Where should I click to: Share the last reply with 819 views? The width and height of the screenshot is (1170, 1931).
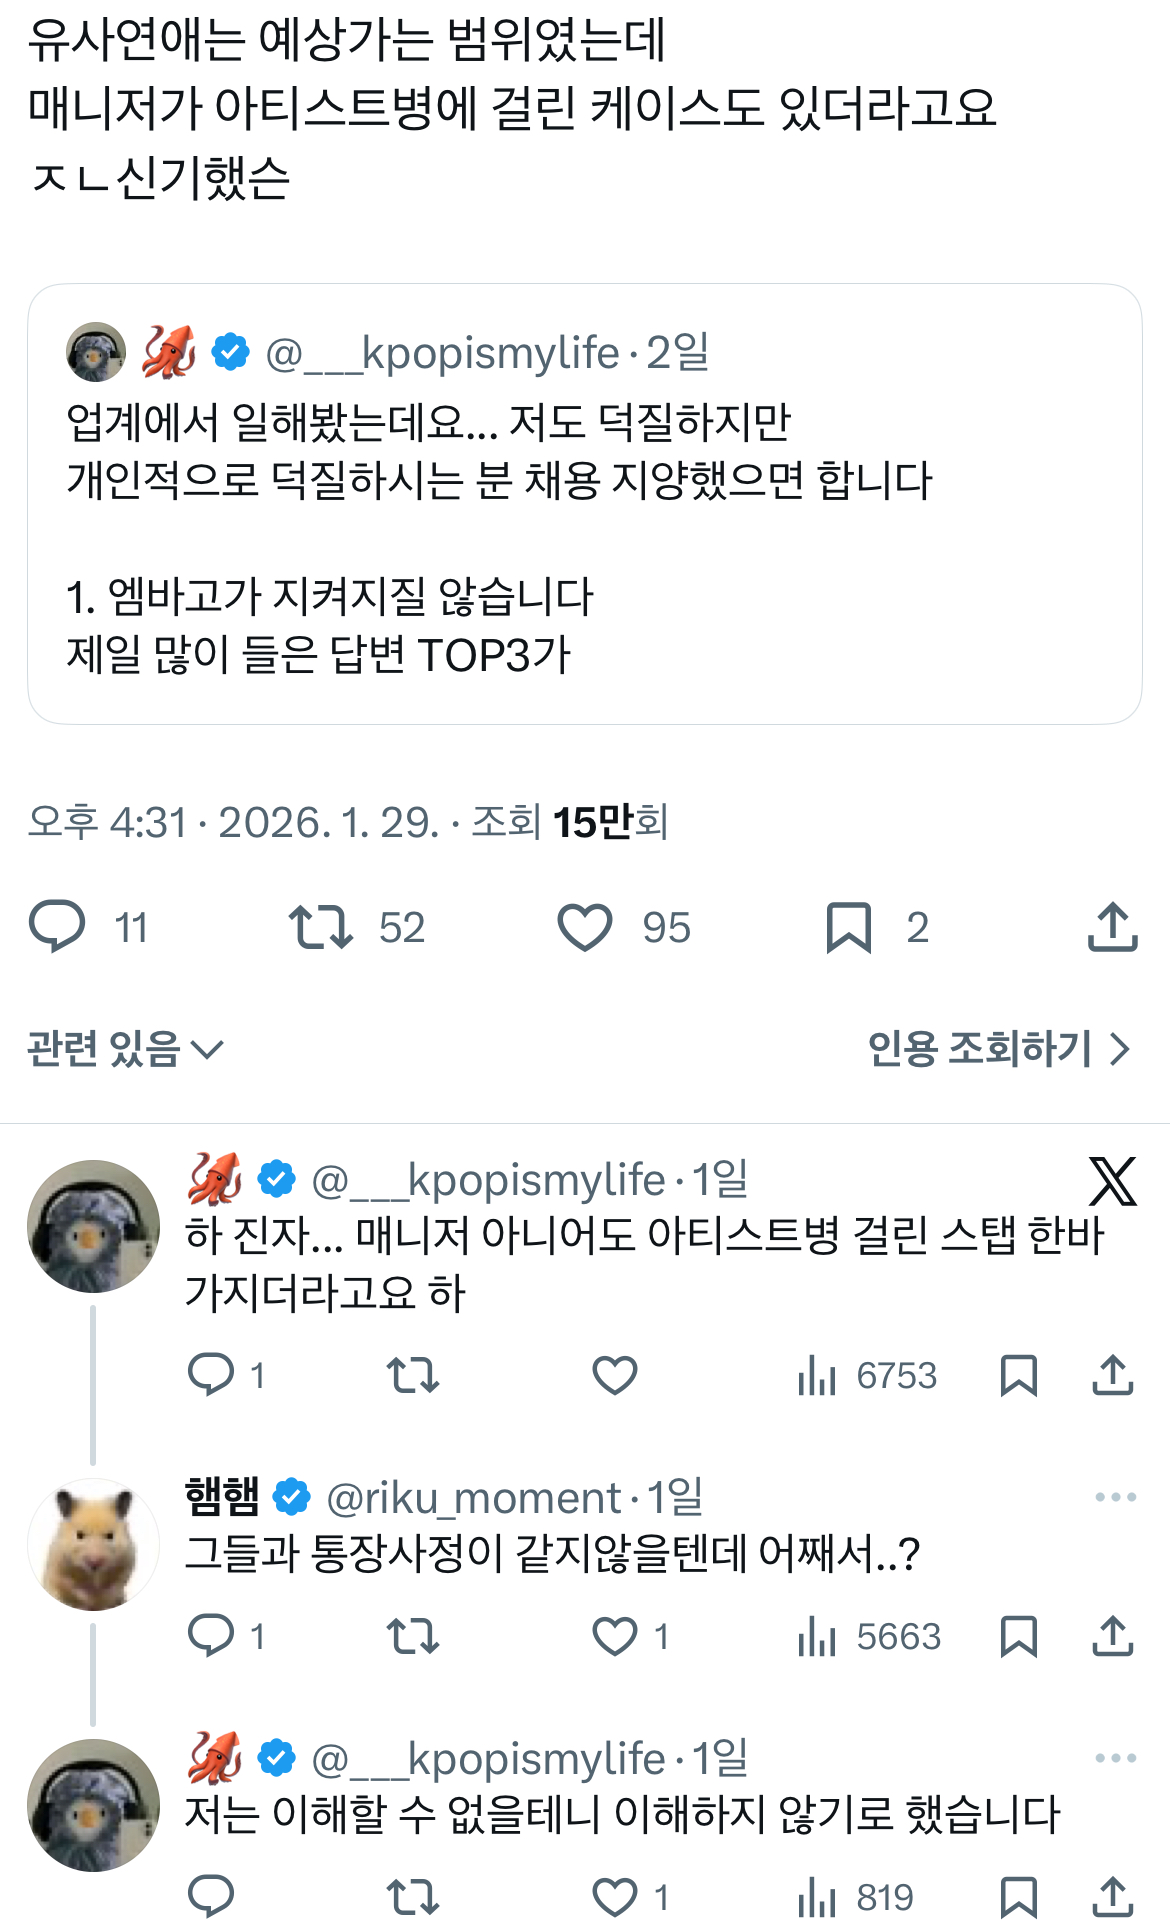click(1112, 1897)
